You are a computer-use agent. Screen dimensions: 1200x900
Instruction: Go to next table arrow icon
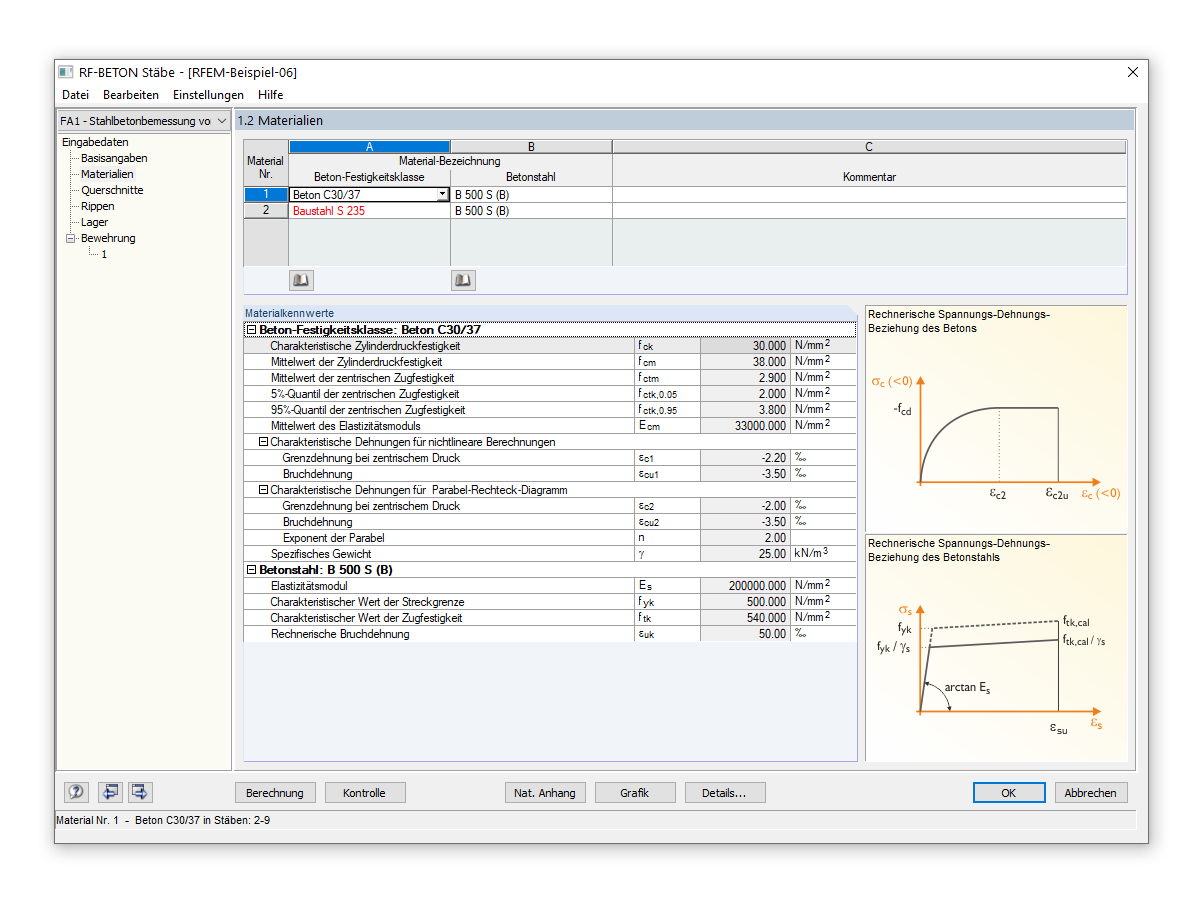click(x=140, y=792)
